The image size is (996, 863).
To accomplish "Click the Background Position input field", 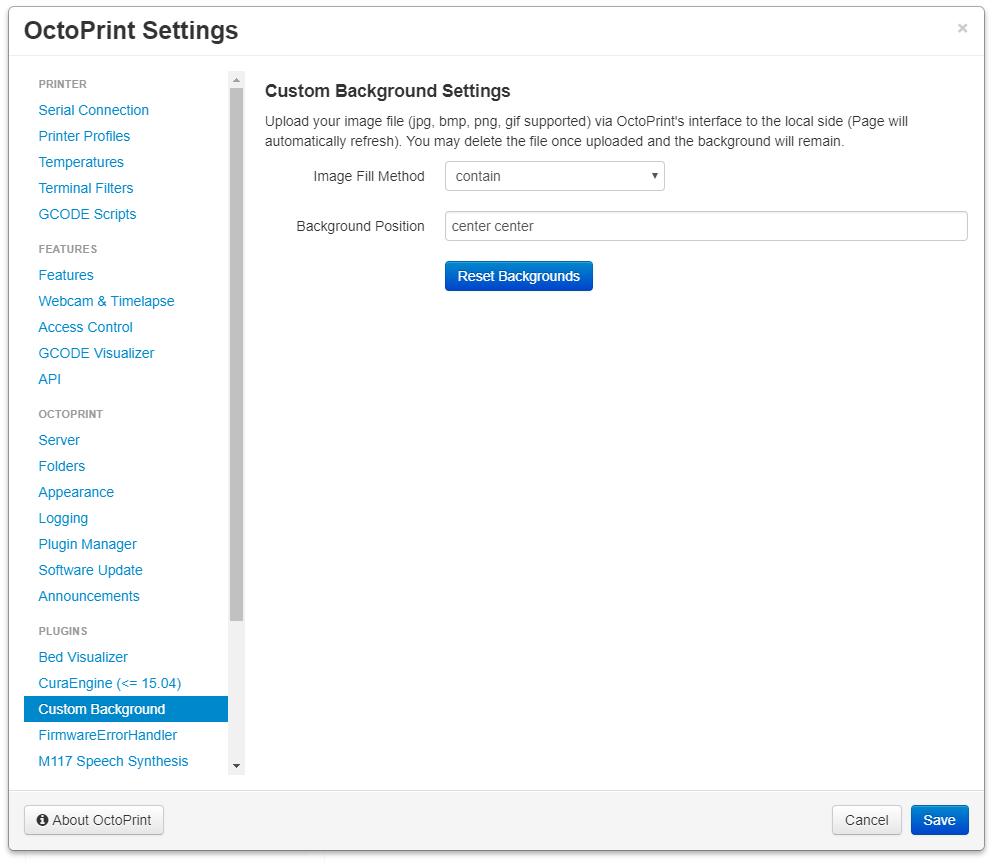I will [x=706, y=226].
